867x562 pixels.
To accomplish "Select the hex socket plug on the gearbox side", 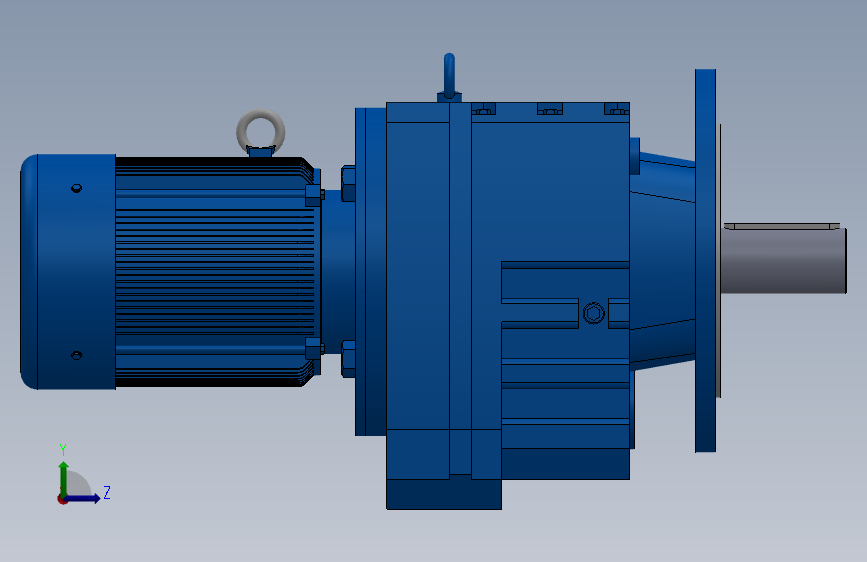I will tap(594, 314).
